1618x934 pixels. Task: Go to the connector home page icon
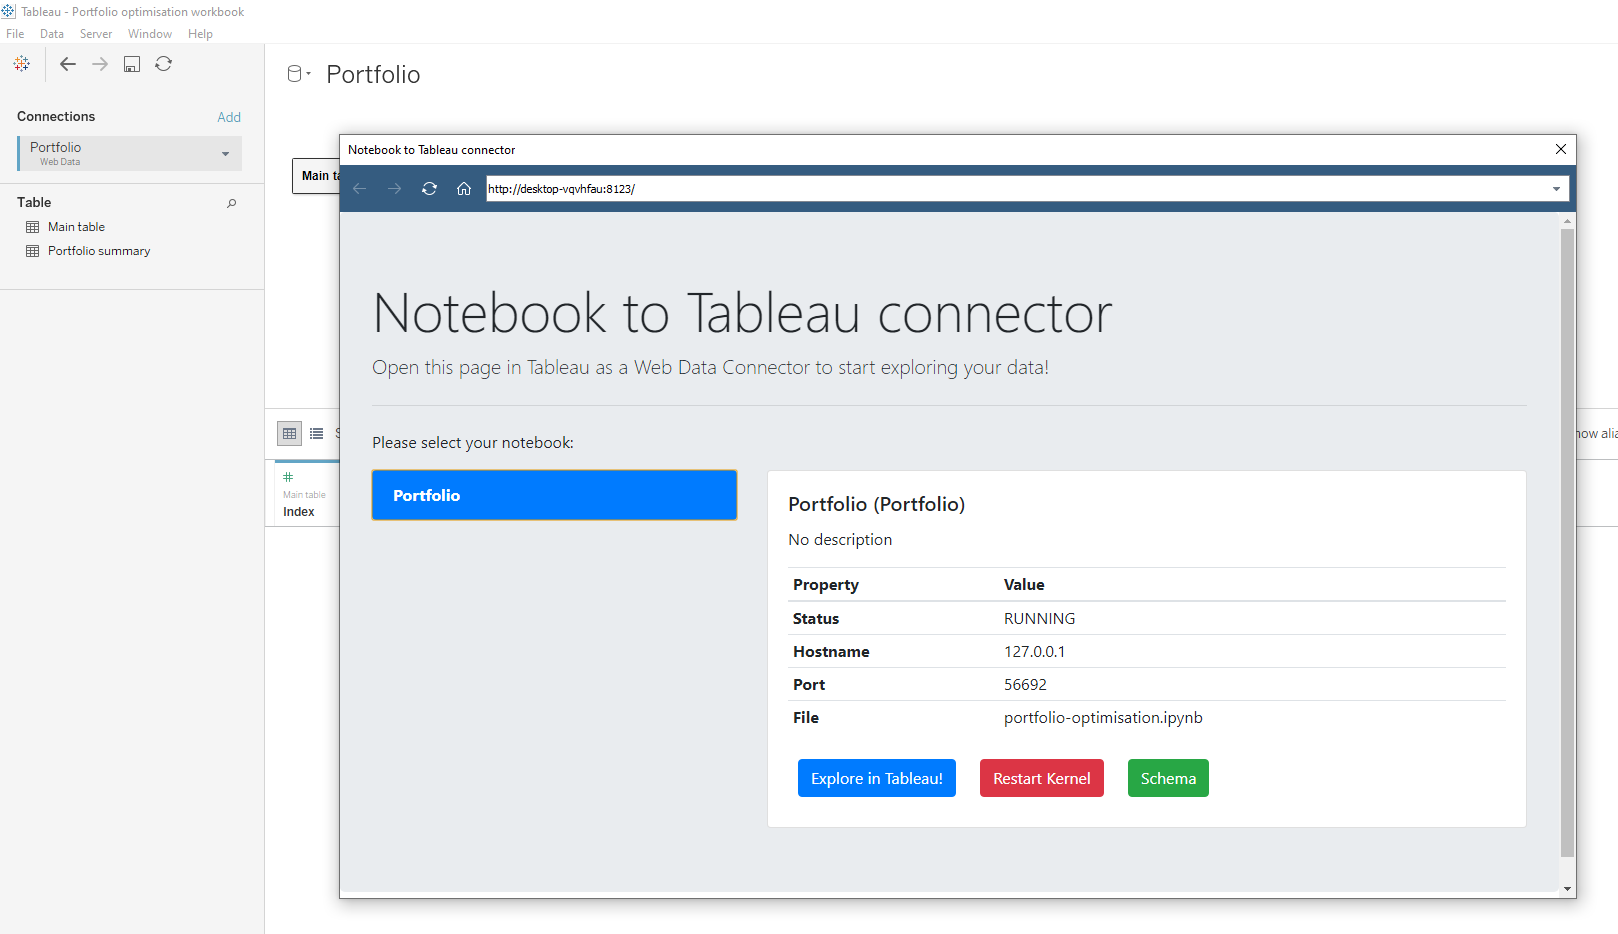pyautogui.click(x=464, y=188)
